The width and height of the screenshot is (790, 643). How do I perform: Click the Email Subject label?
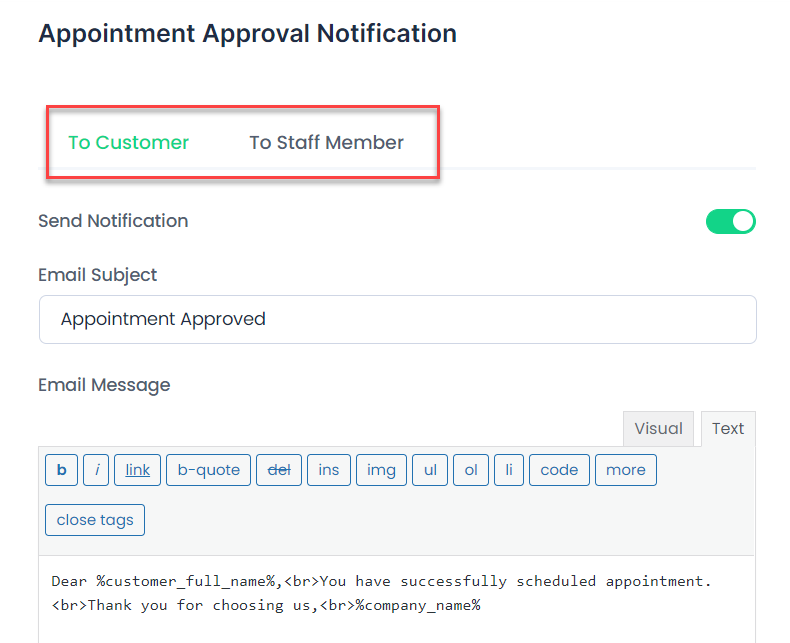tap(98, 275)
